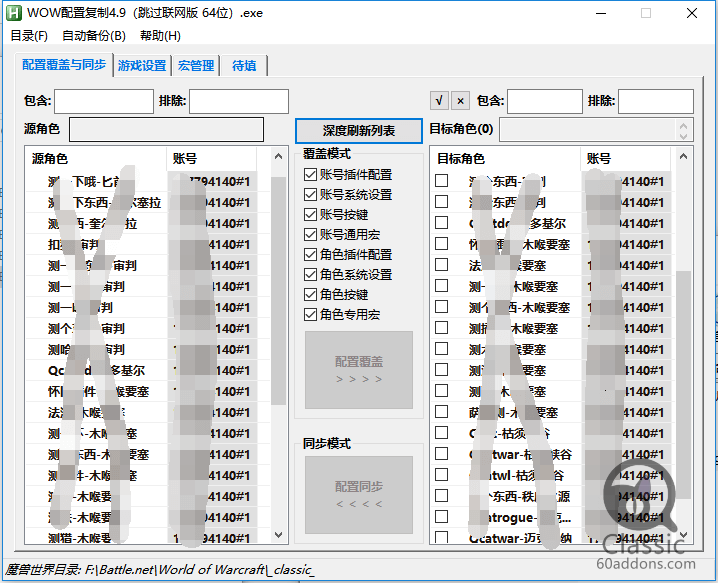Click source list scroll-down arrow
This screenshot has width=718, height=583.
(x=278, y=534)
